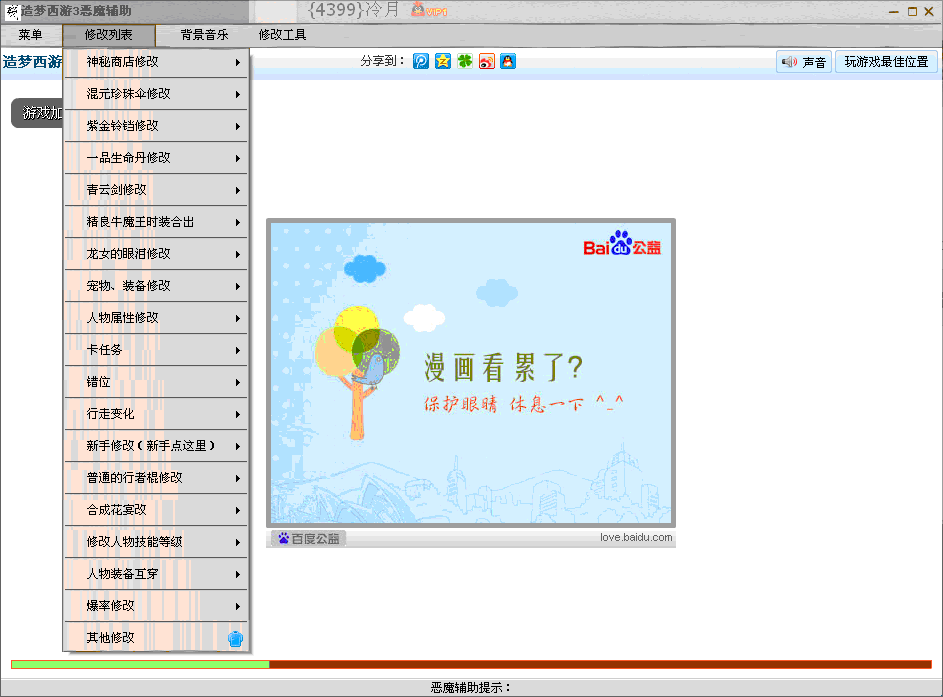Expand the 神秘商店修改 submenu arrow

coord(238,62)
